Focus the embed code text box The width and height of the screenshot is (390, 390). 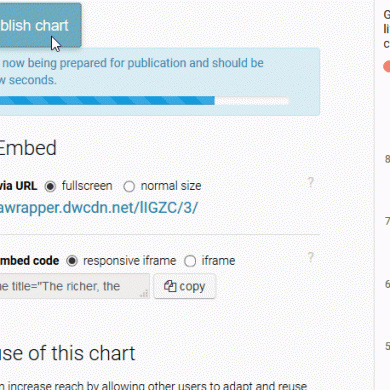click(x=75, y=286)
